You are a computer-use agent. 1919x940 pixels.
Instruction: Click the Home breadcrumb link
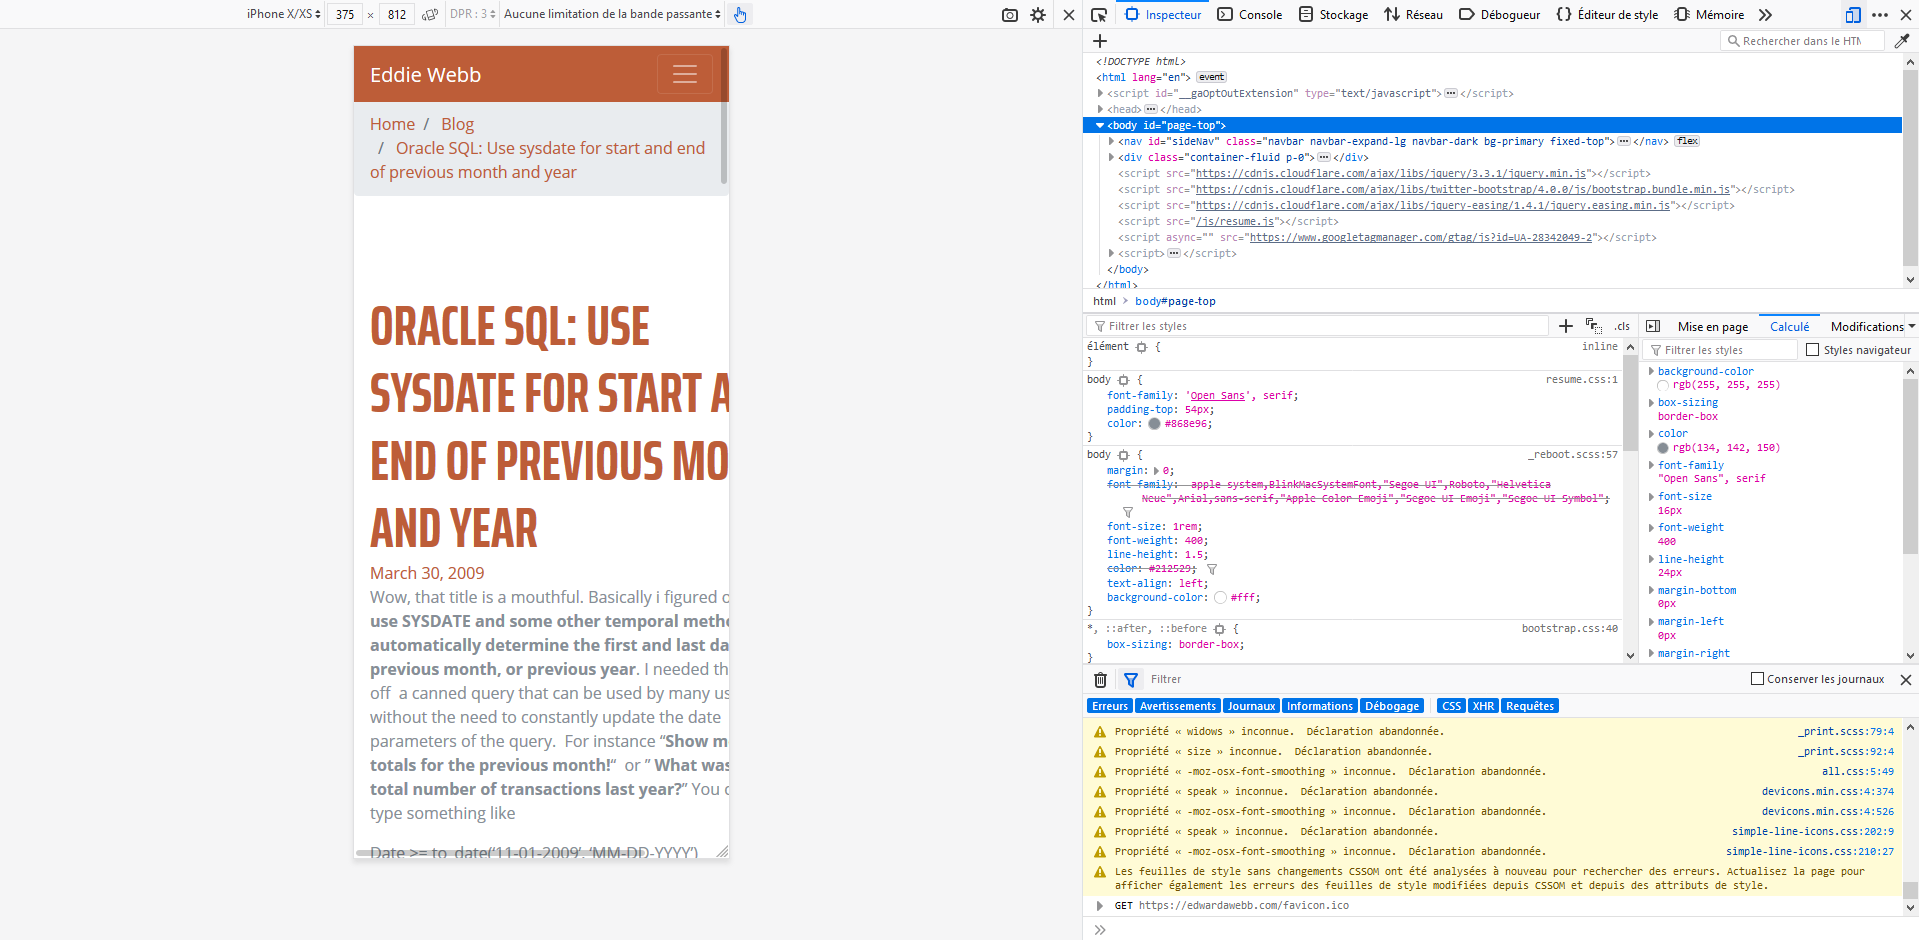tap(392, 124)
